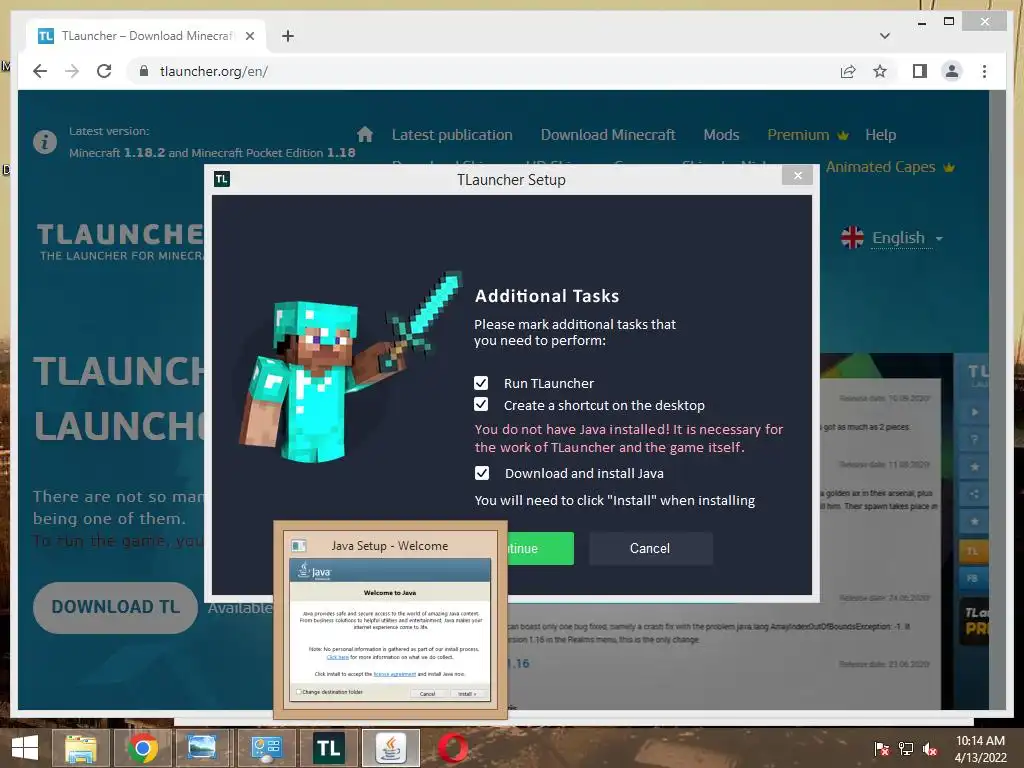This screenshot has height=768, width=1024.
Task: Open Opera browser taskbar icon
Action: coord(453,748)
